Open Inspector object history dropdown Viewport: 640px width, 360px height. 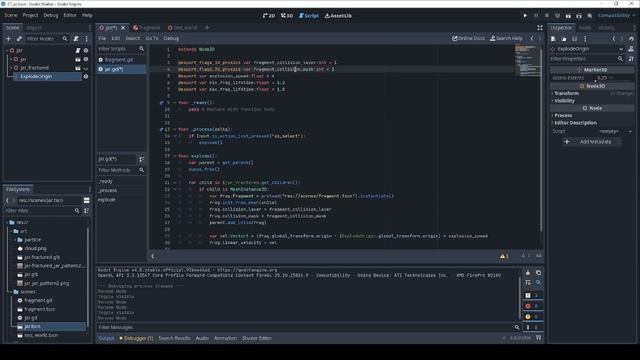tap(631, 39)
